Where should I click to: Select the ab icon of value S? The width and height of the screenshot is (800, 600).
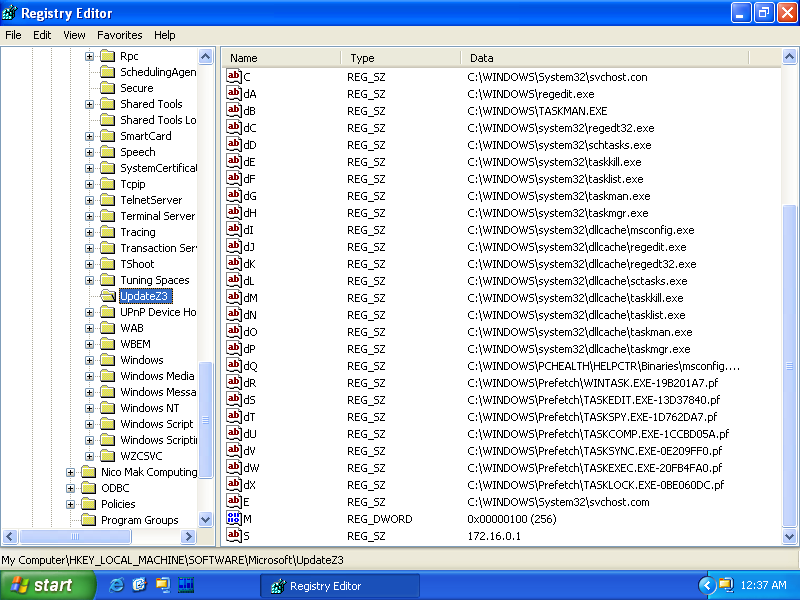[234, 535]
